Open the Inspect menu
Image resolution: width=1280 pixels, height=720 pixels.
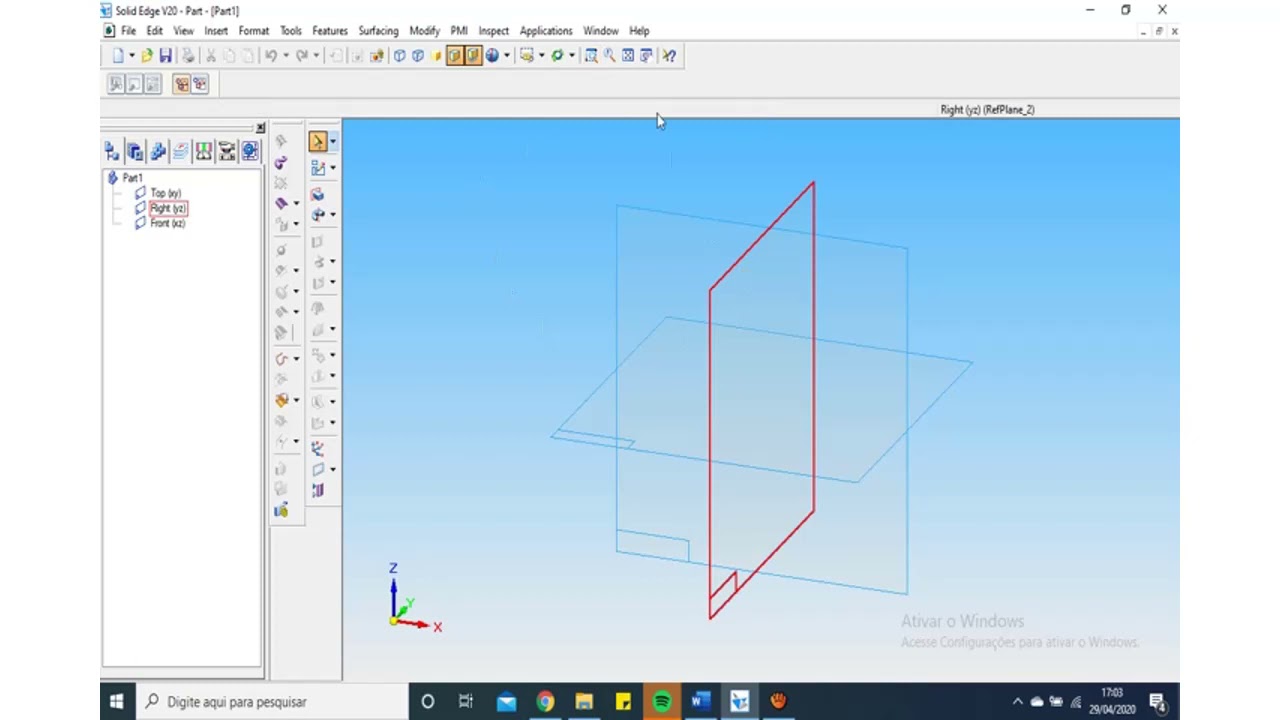[x=493, y=31]
